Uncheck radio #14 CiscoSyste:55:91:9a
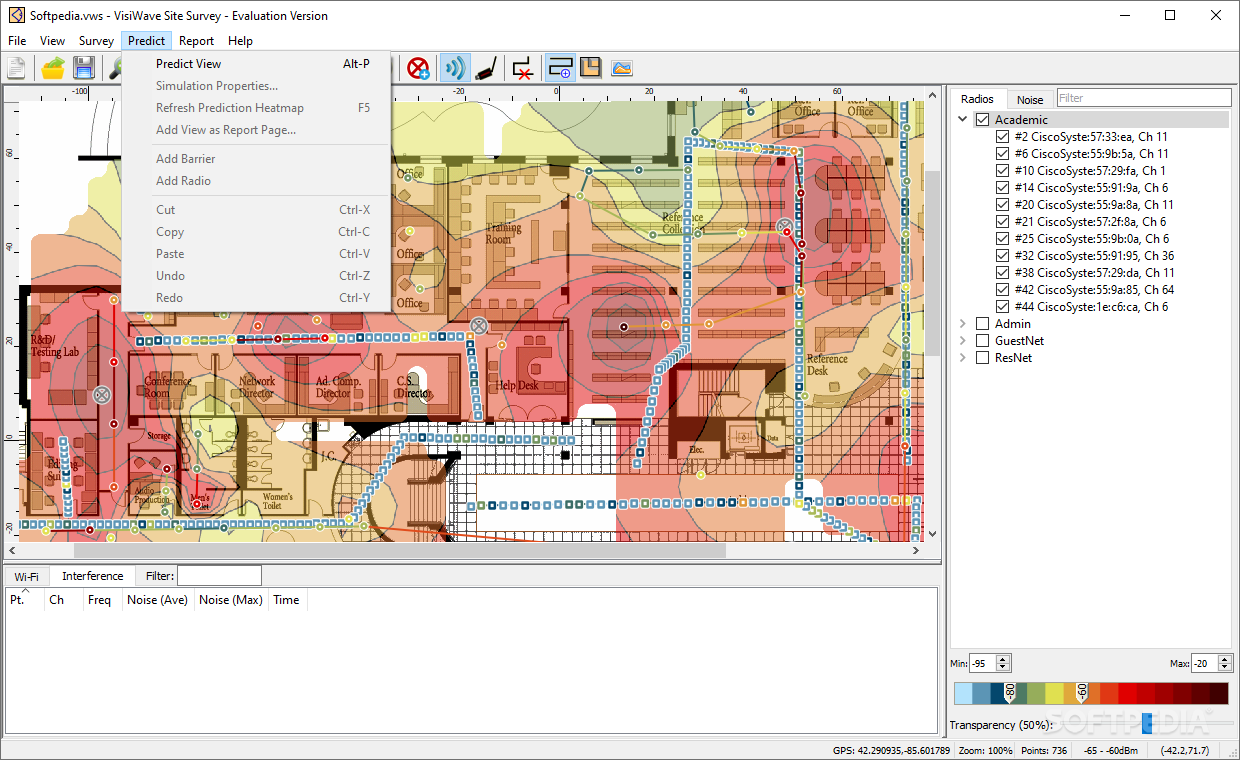 [1002, 188]
